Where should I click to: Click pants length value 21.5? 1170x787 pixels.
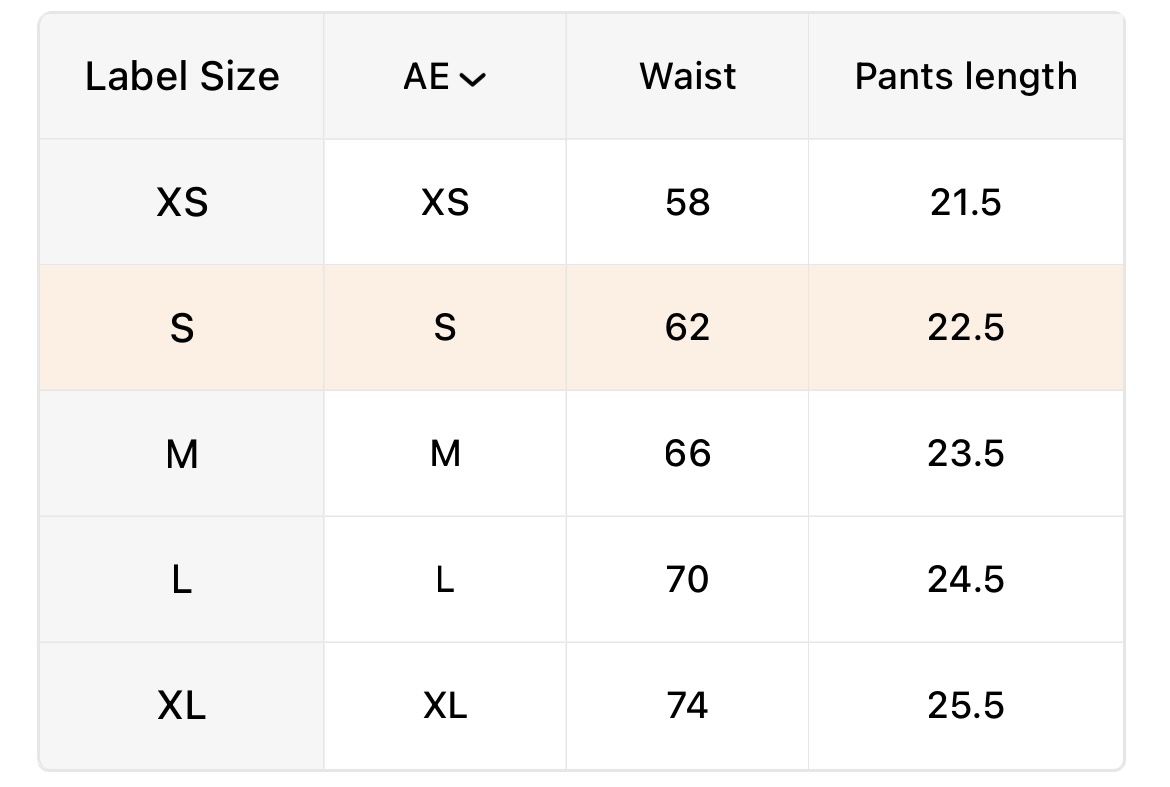(966, 203)
